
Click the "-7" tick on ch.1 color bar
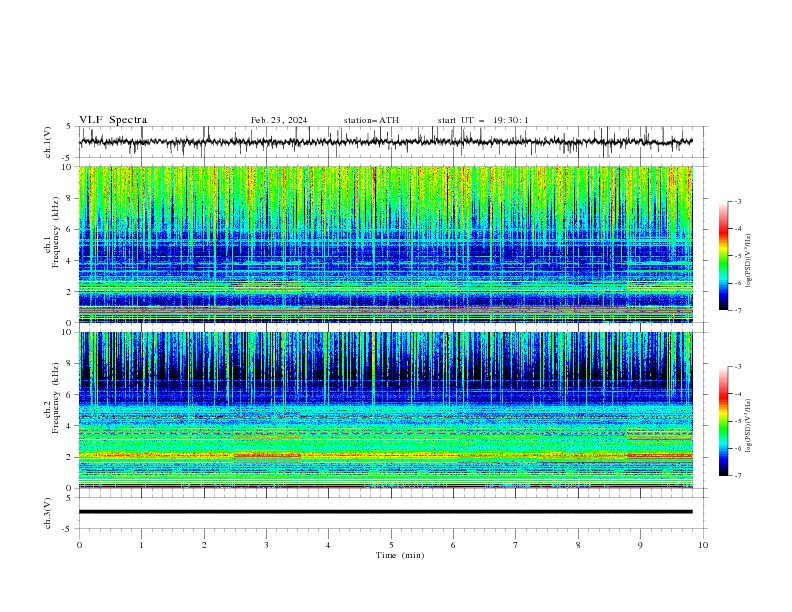[x=738, y=311]
